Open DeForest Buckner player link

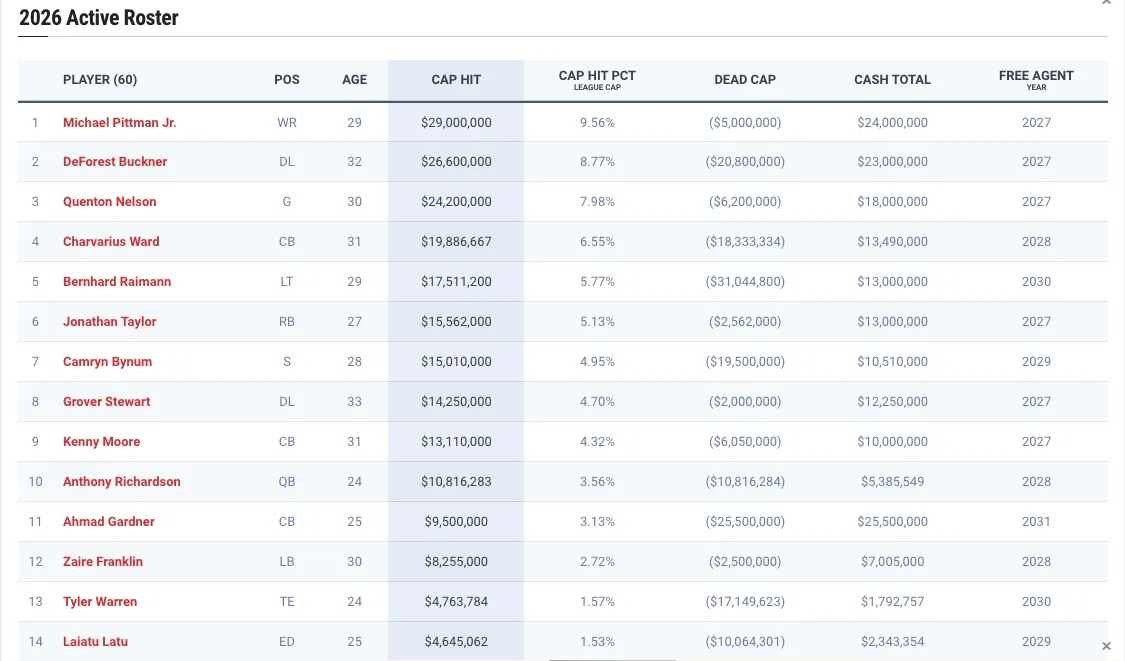[x=115, y=162]
